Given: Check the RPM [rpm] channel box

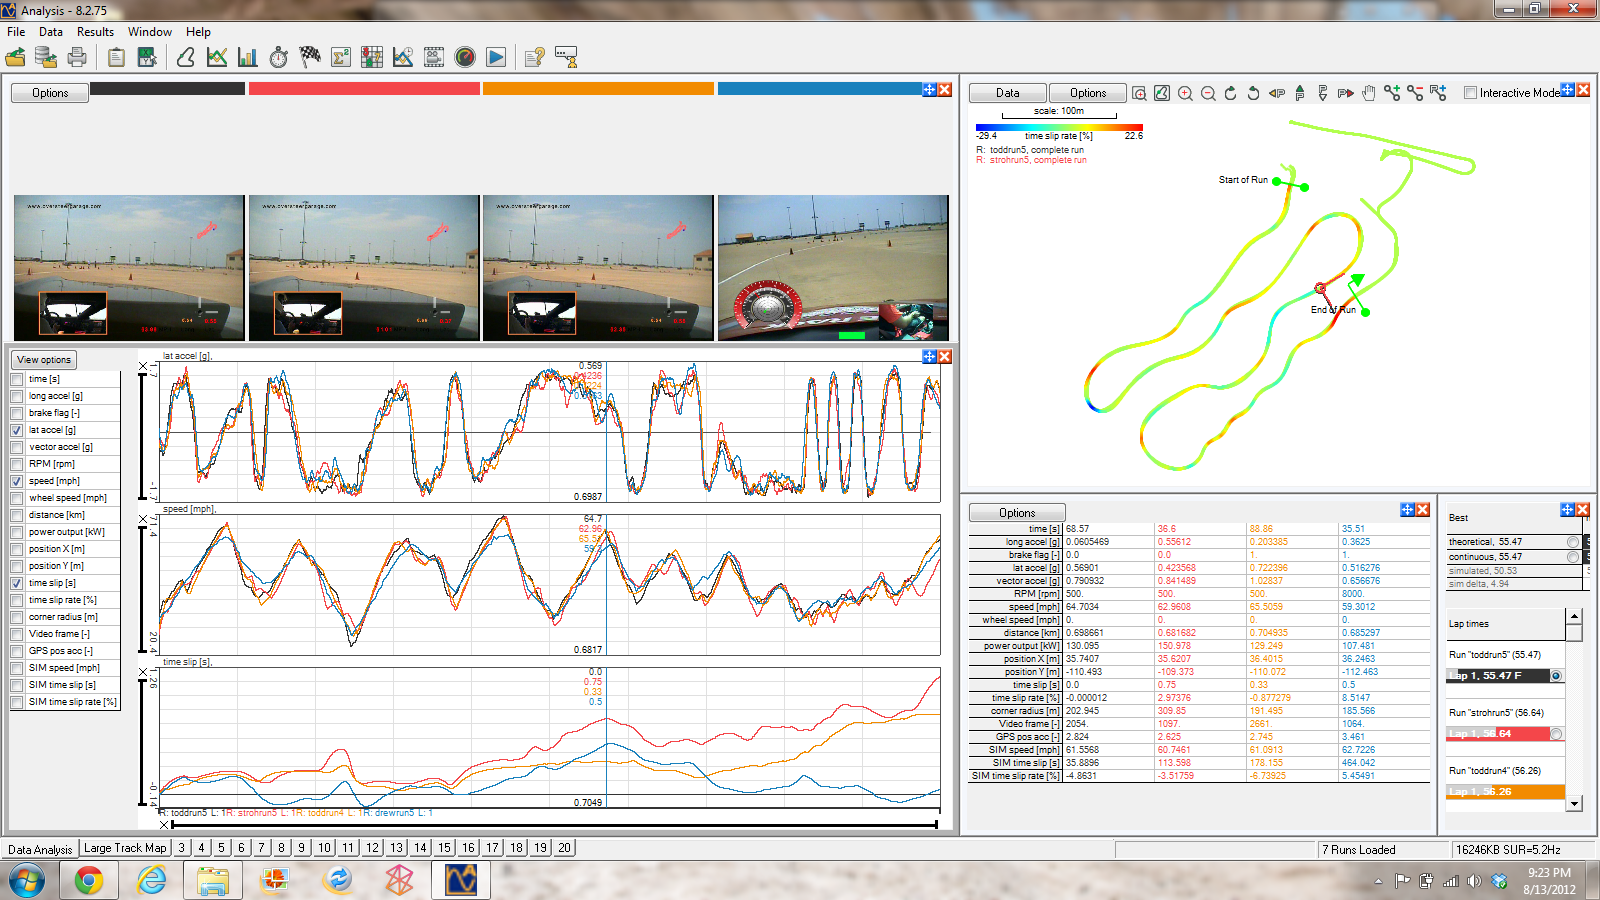Looking at the screenshot, I should [17, 464].
